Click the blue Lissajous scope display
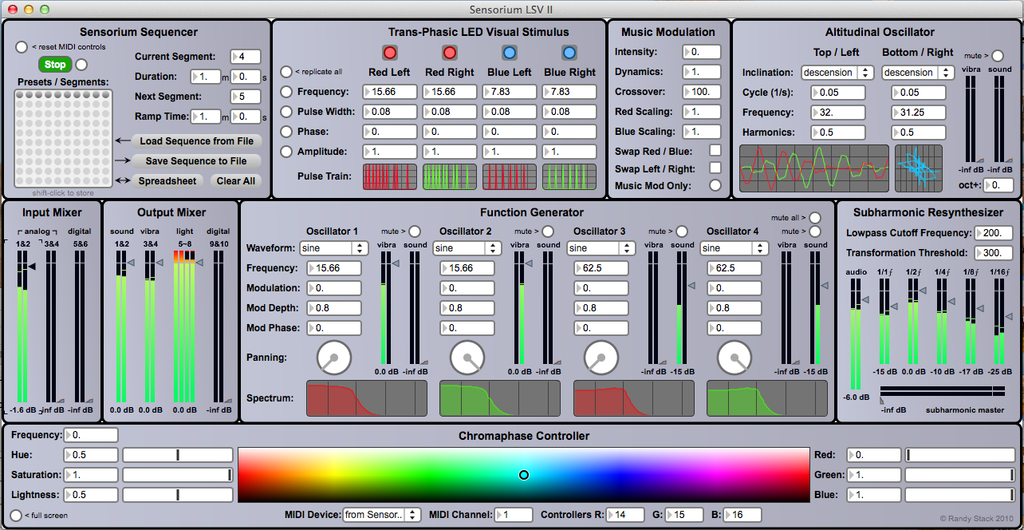1024x530 pixels. pyautogui.click(x=919, y=169)
